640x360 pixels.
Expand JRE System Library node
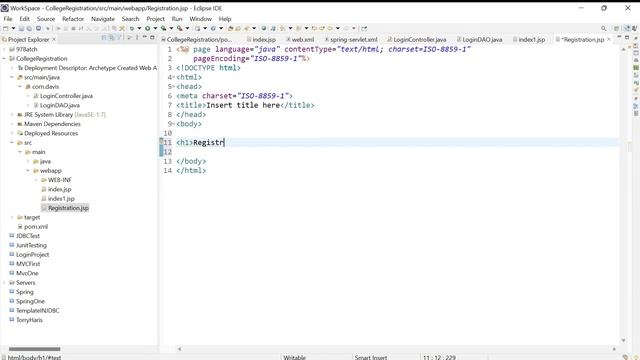click(x=12, y=115)
